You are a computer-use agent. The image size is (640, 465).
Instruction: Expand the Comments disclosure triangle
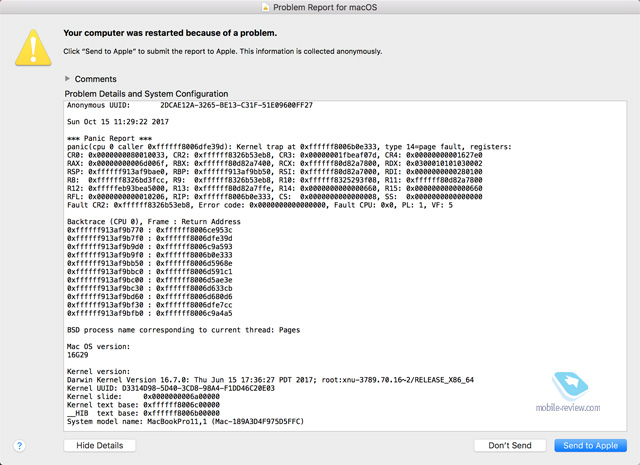(x=68, y=79)
